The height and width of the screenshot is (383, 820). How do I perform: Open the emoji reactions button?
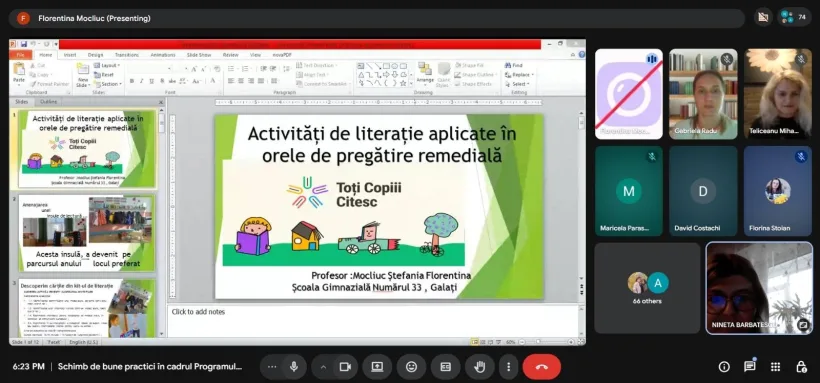click(412, 367)
